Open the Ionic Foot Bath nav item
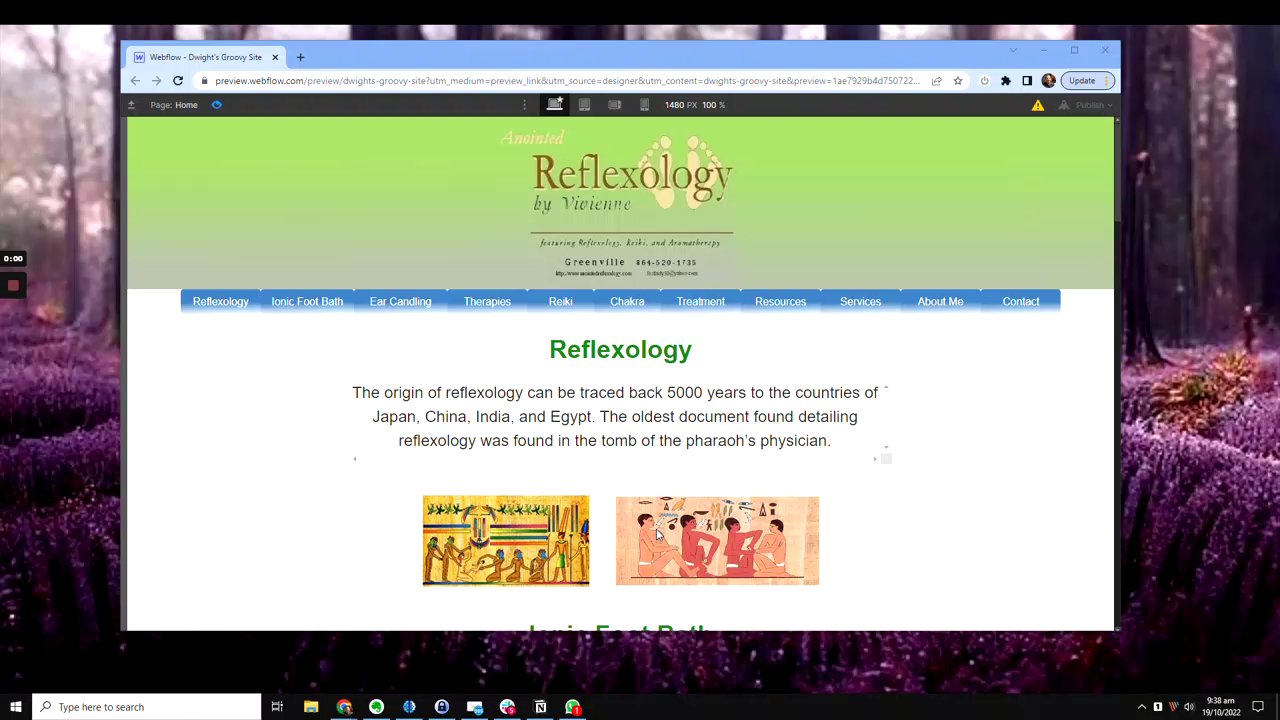The width and height of the screenshot is (1280, 720). [307, 301]
